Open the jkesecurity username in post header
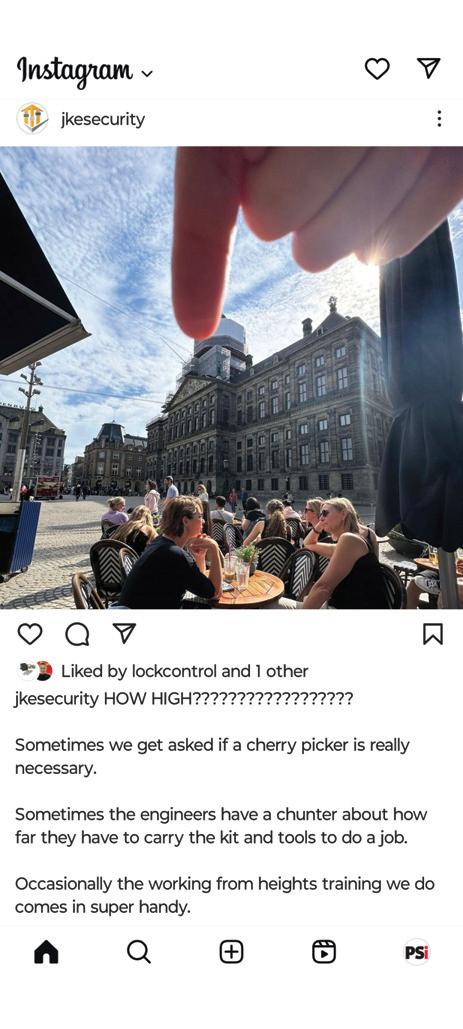This screenshot has height=1029, width=463. click(102, 119)
